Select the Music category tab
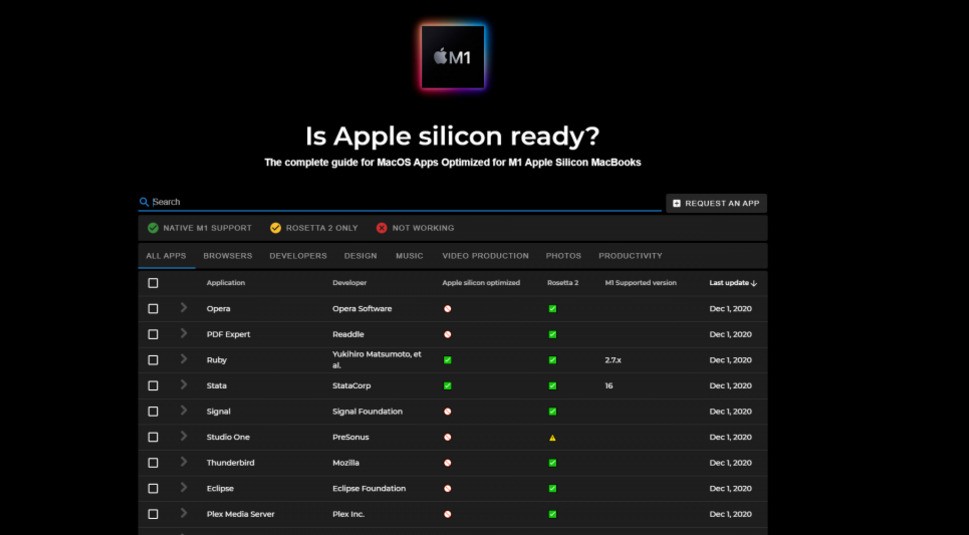 pyautogui.click(x=409, y=256)
